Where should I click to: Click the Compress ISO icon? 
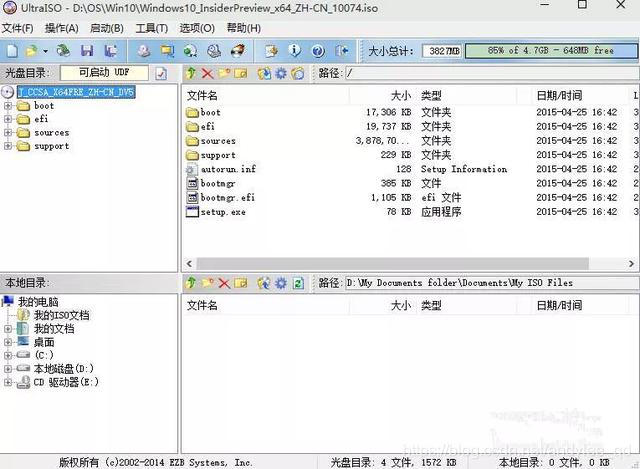(167, 51)
